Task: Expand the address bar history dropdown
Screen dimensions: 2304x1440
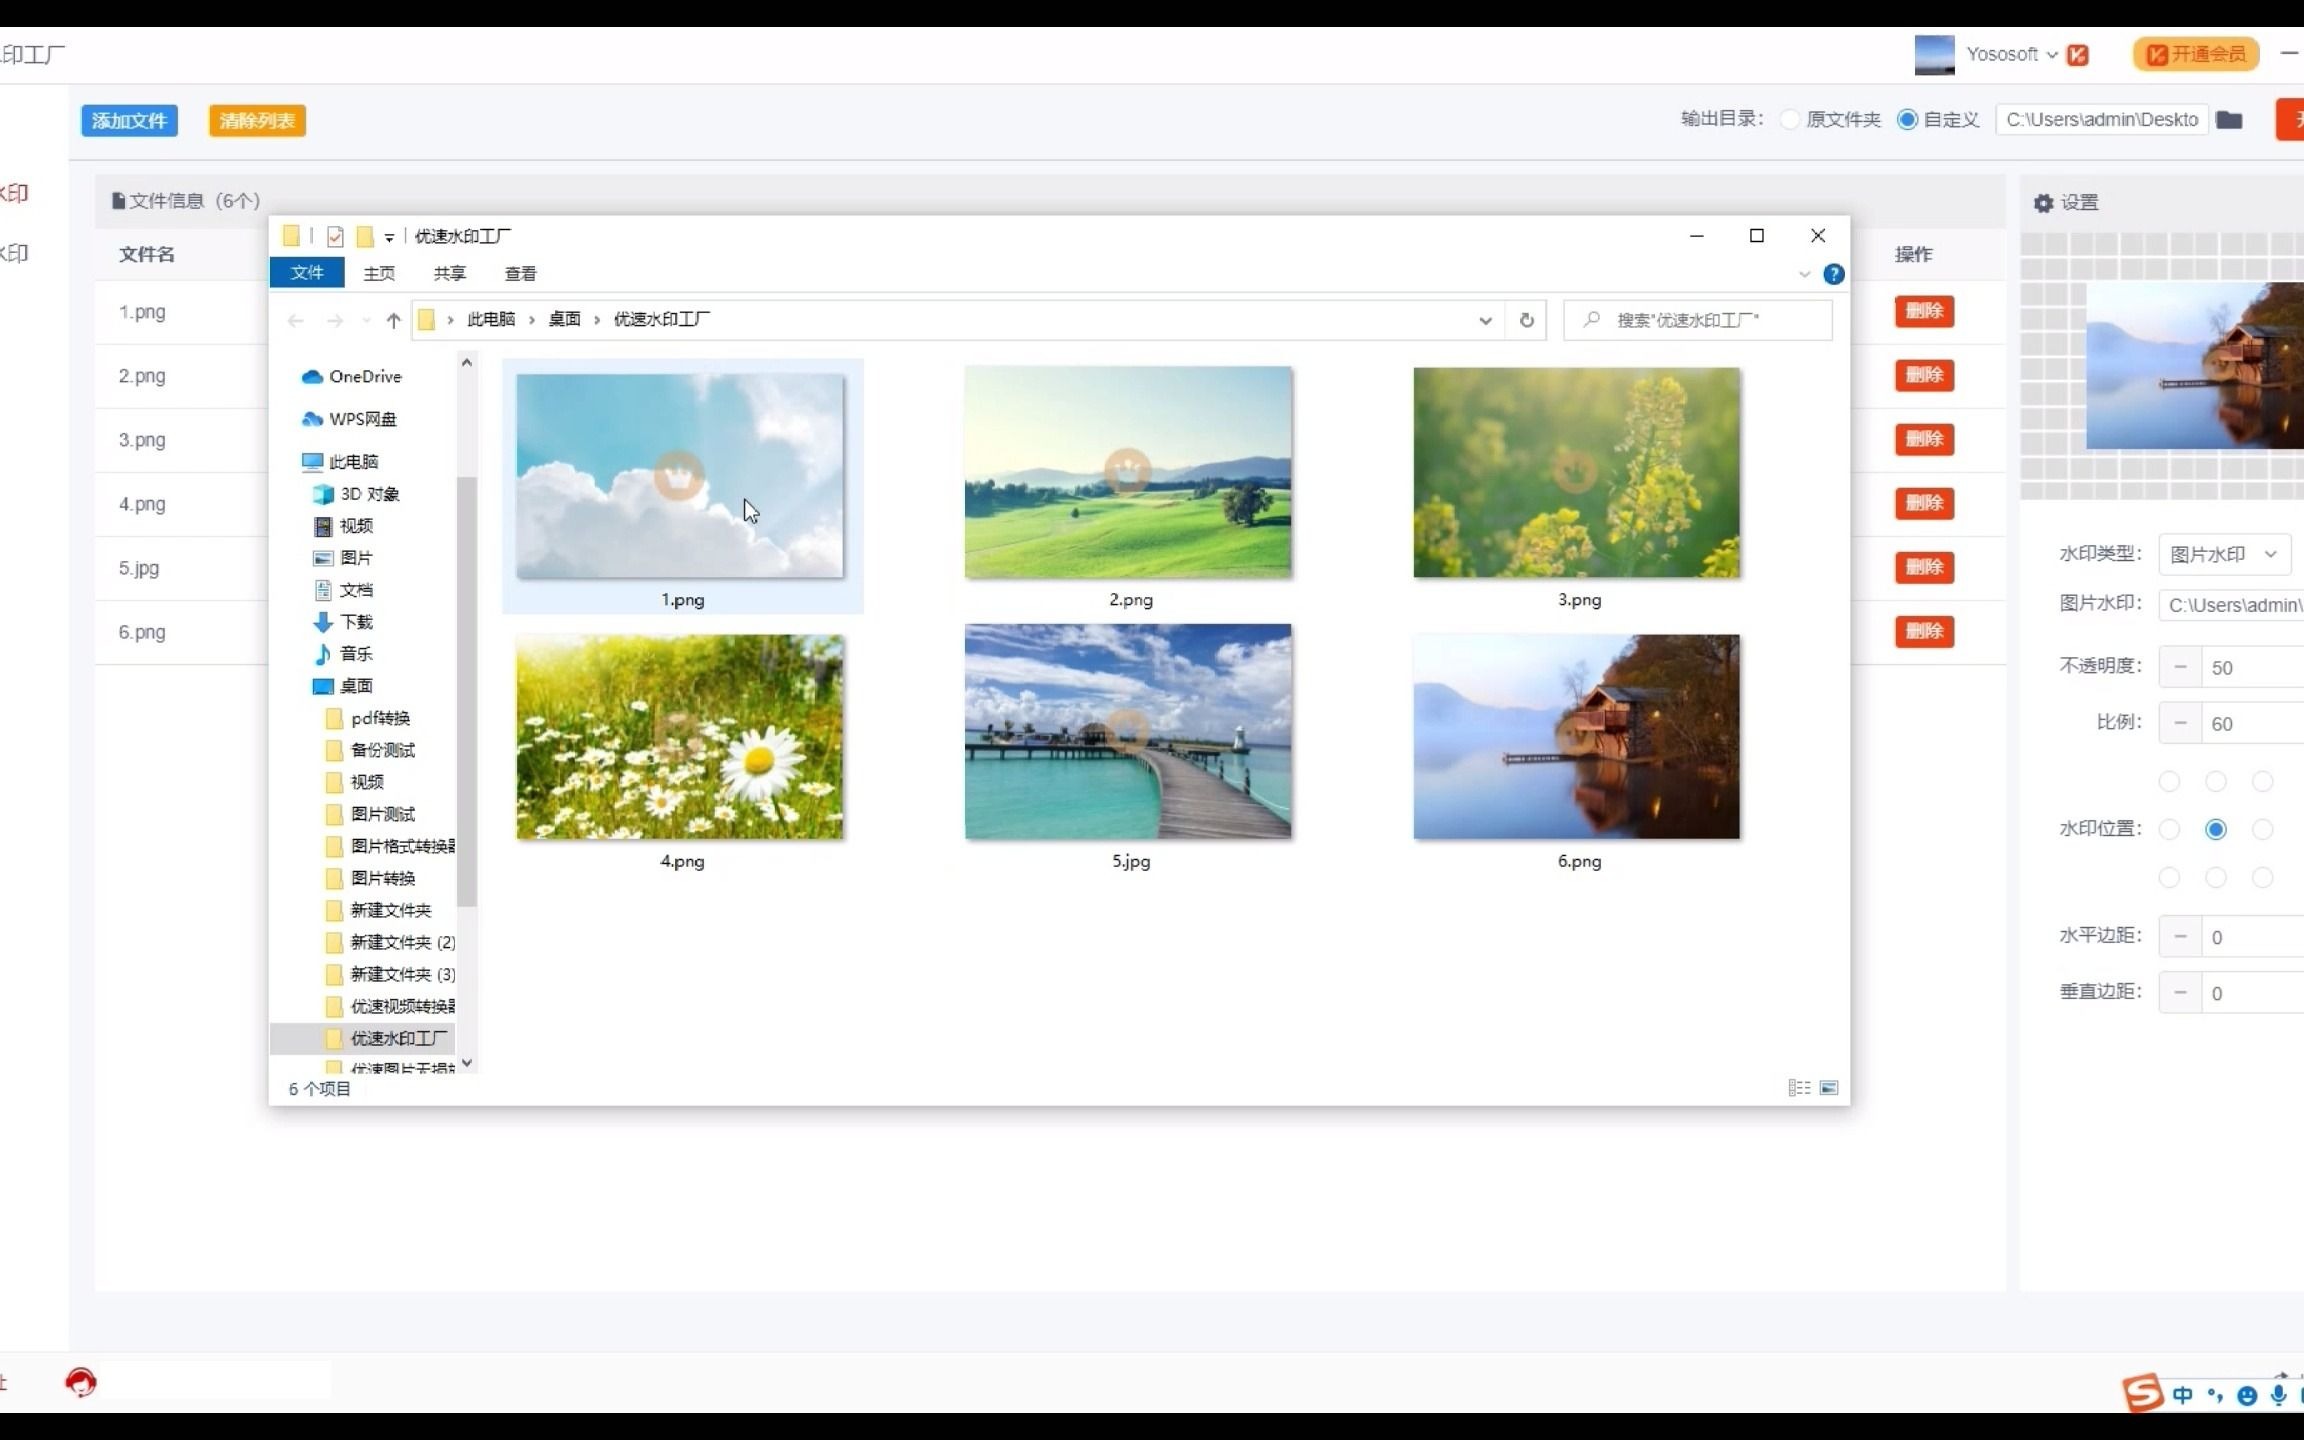Action: [x=1485, y=320]
